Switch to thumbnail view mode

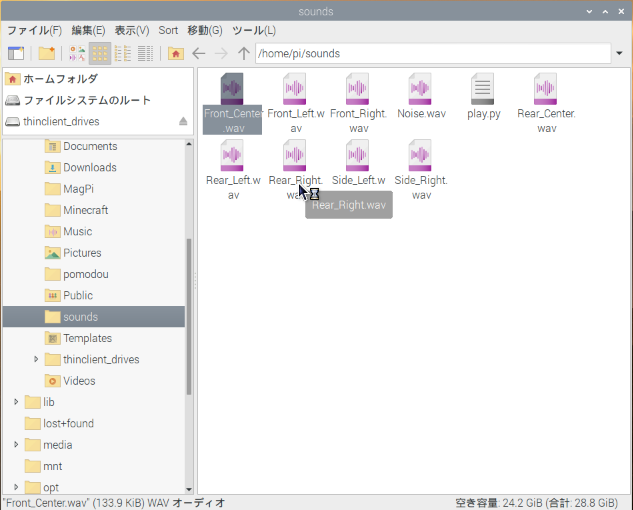(x=77, y=53)
